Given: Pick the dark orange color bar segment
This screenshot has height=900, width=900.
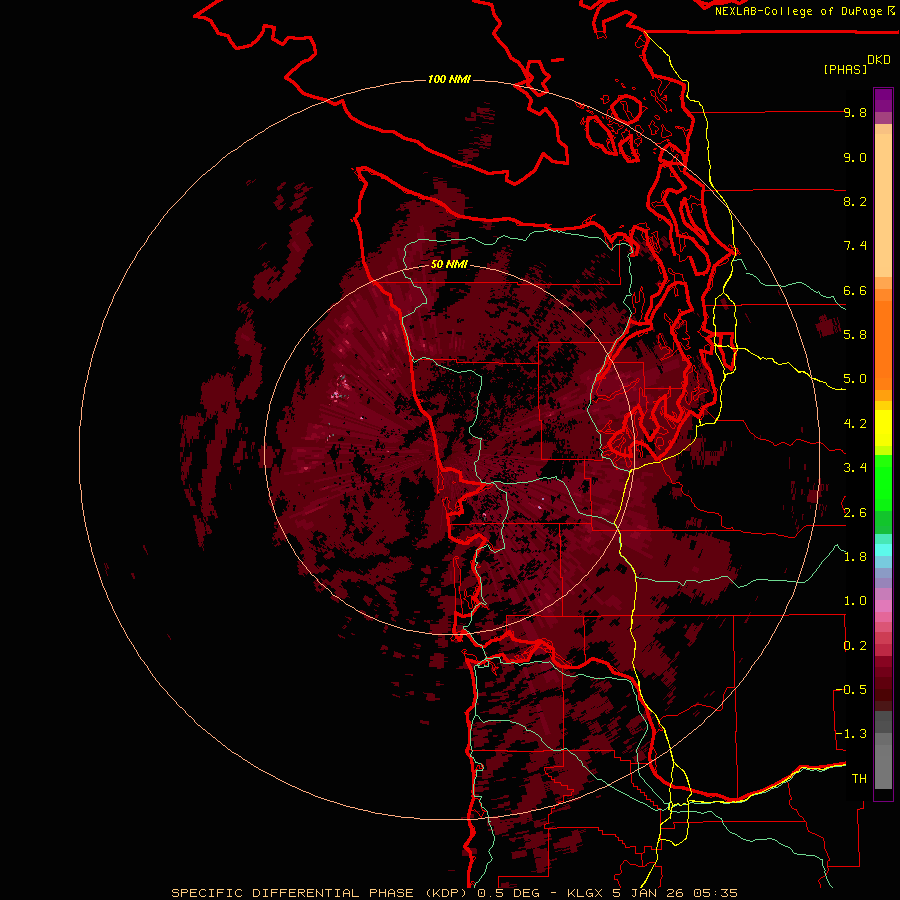Looking at the screenshot, I should tap(883, 346).
